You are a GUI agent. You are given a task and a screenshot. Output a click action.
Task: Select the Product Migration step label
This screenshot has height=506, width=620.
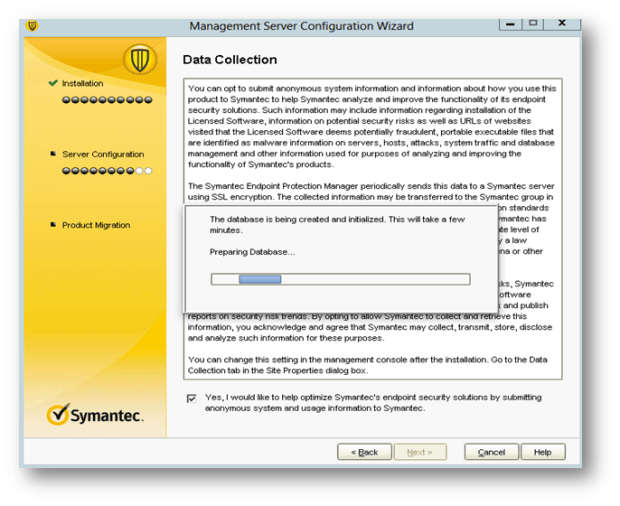[x=96, y=226]
